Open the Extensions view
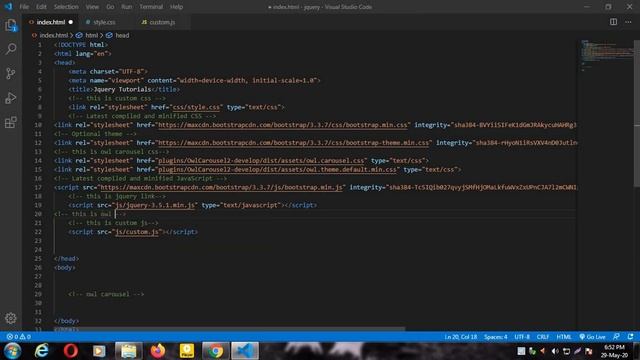This screenshot has width=640, height=360. click(x=11, y=122)
